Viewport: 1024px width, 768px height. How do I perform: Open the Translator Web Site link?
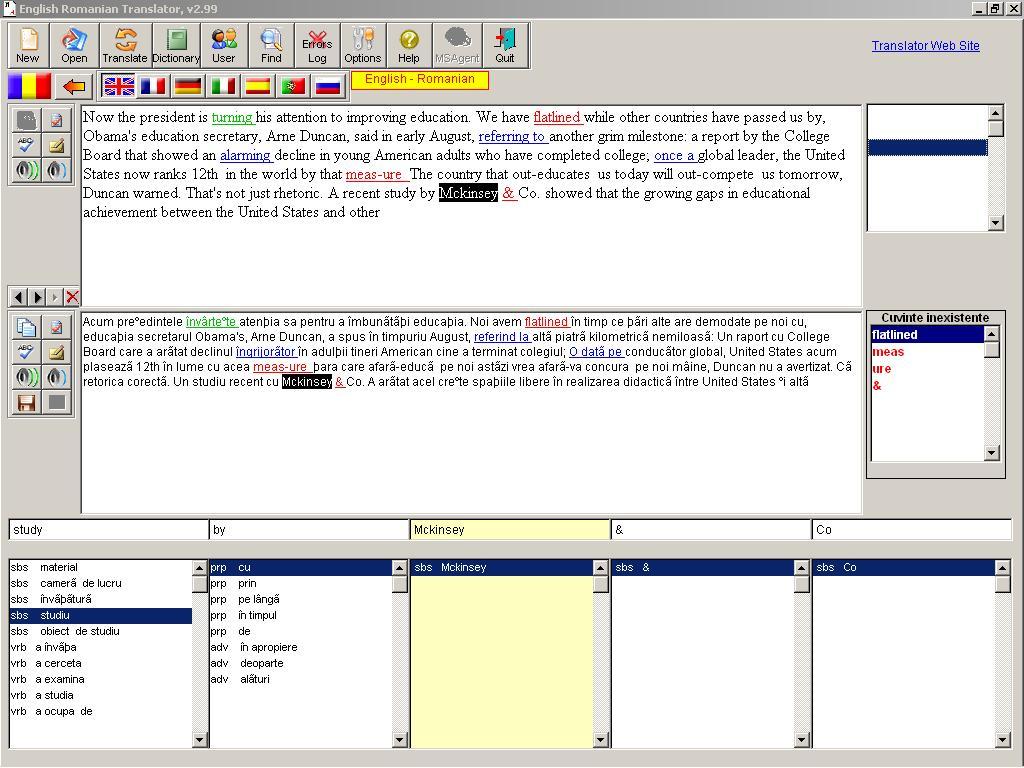926,45
